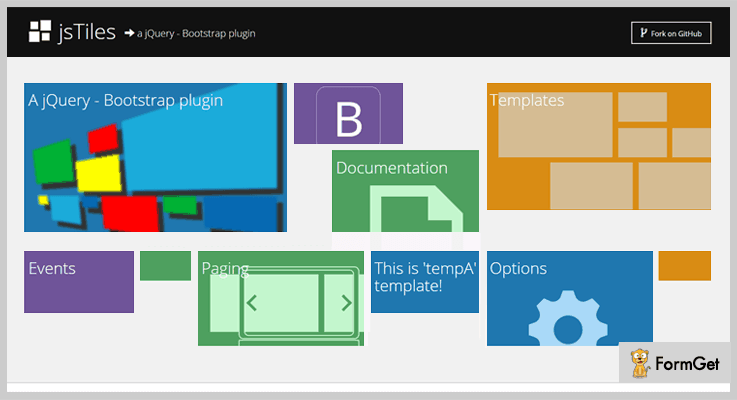
Task: Open the Options tile
Action: [570, 298]
